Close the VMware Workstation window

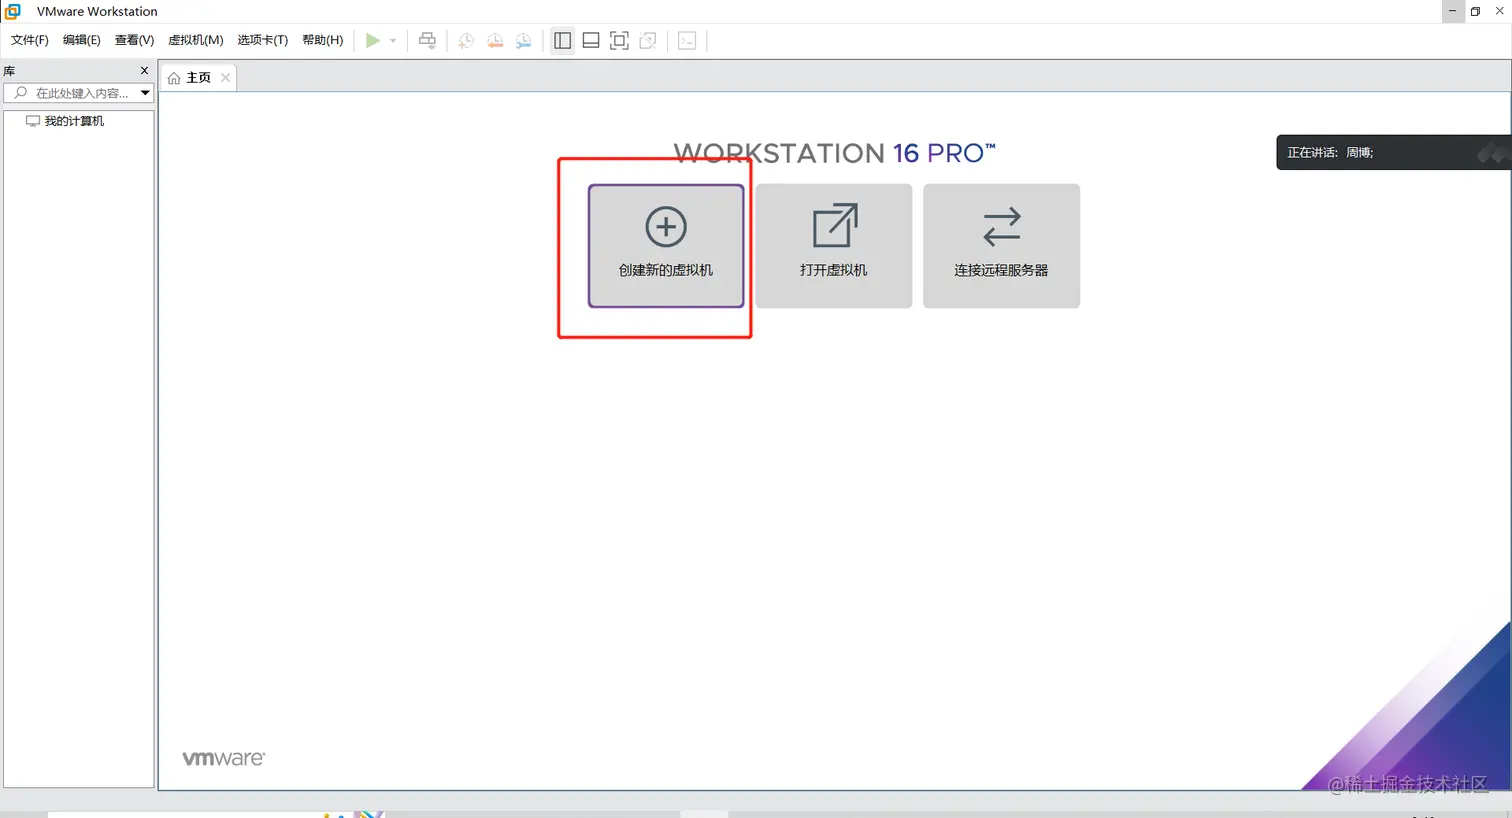(1499, 11)
